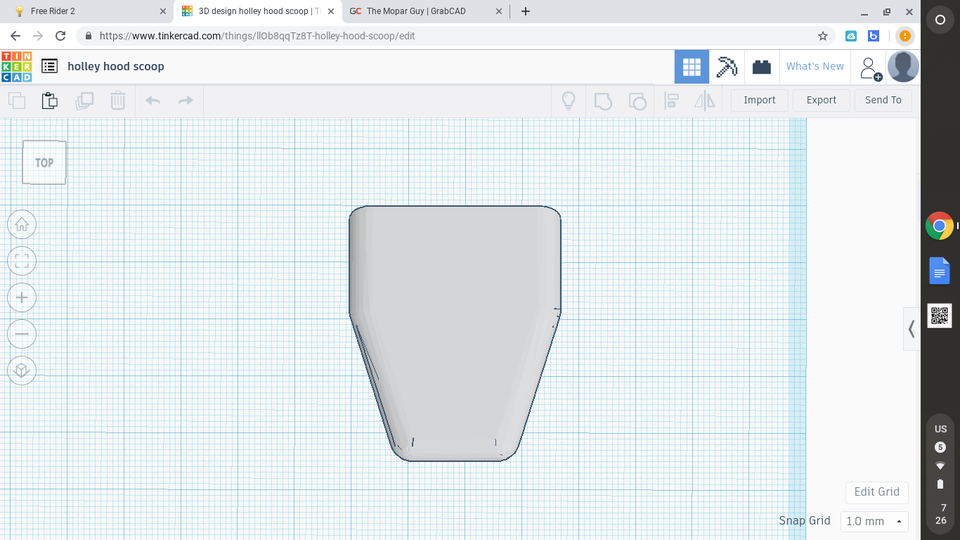960x540 pixels.
Task: Click the TOP view cube
Action: [x=44, y=163]
